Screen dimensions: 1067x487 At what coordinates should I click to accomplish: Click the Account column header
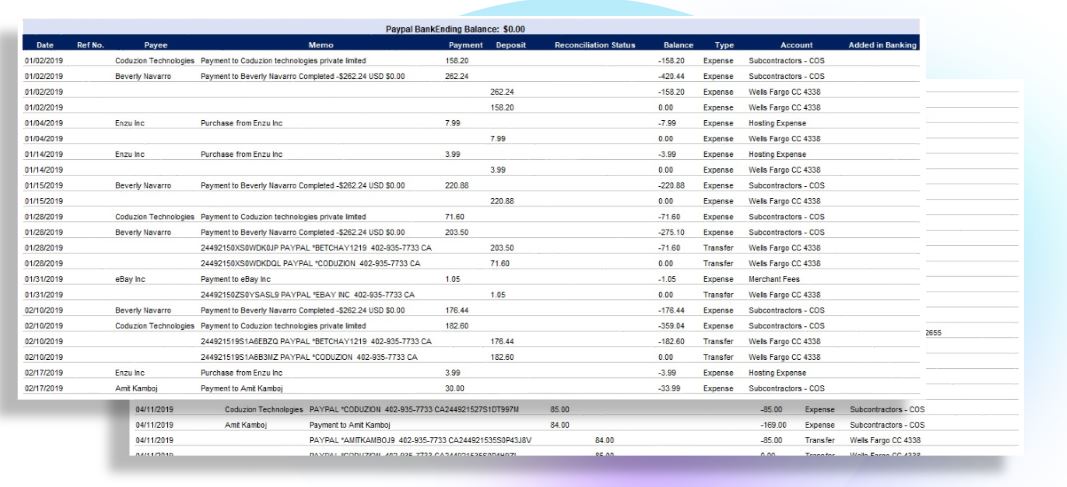pyautogui.click(x=796, y=45)
